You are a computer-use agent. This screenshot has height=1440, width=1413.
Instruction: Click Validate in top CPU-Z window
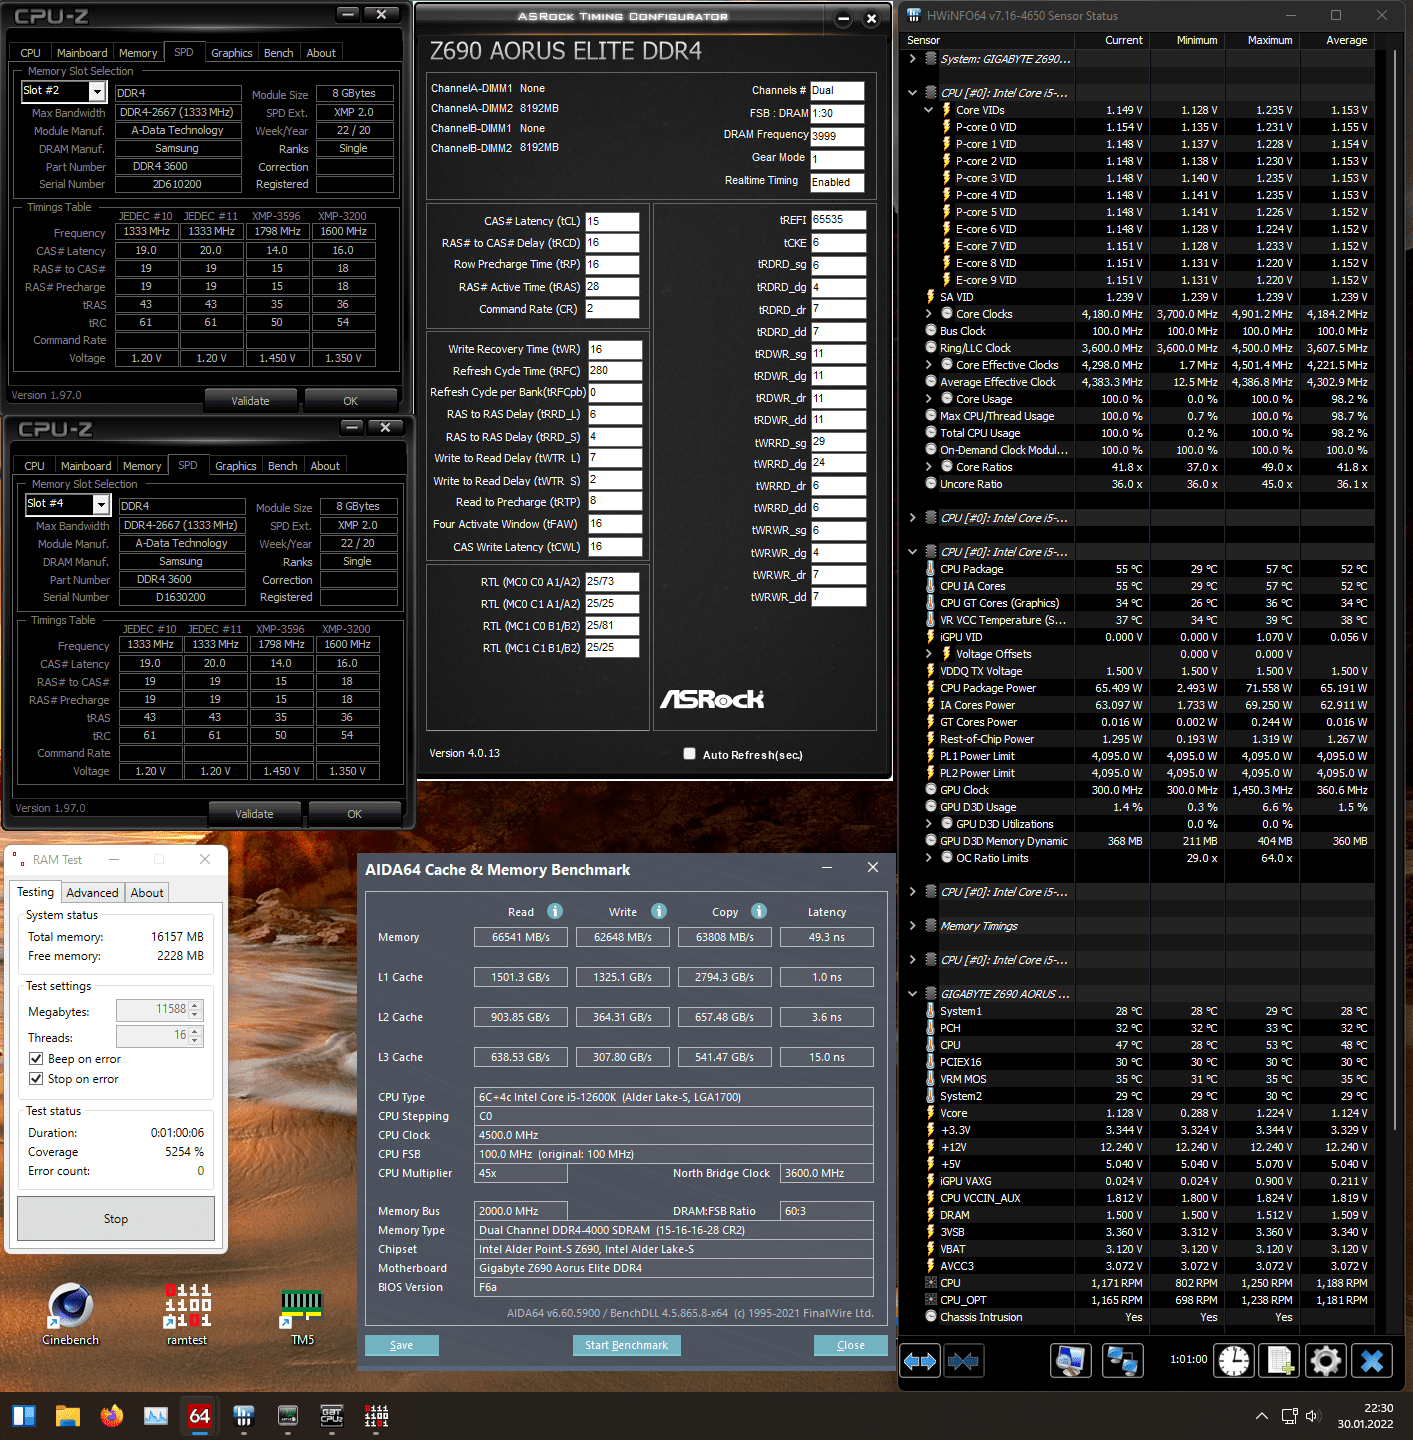point(251,401)
